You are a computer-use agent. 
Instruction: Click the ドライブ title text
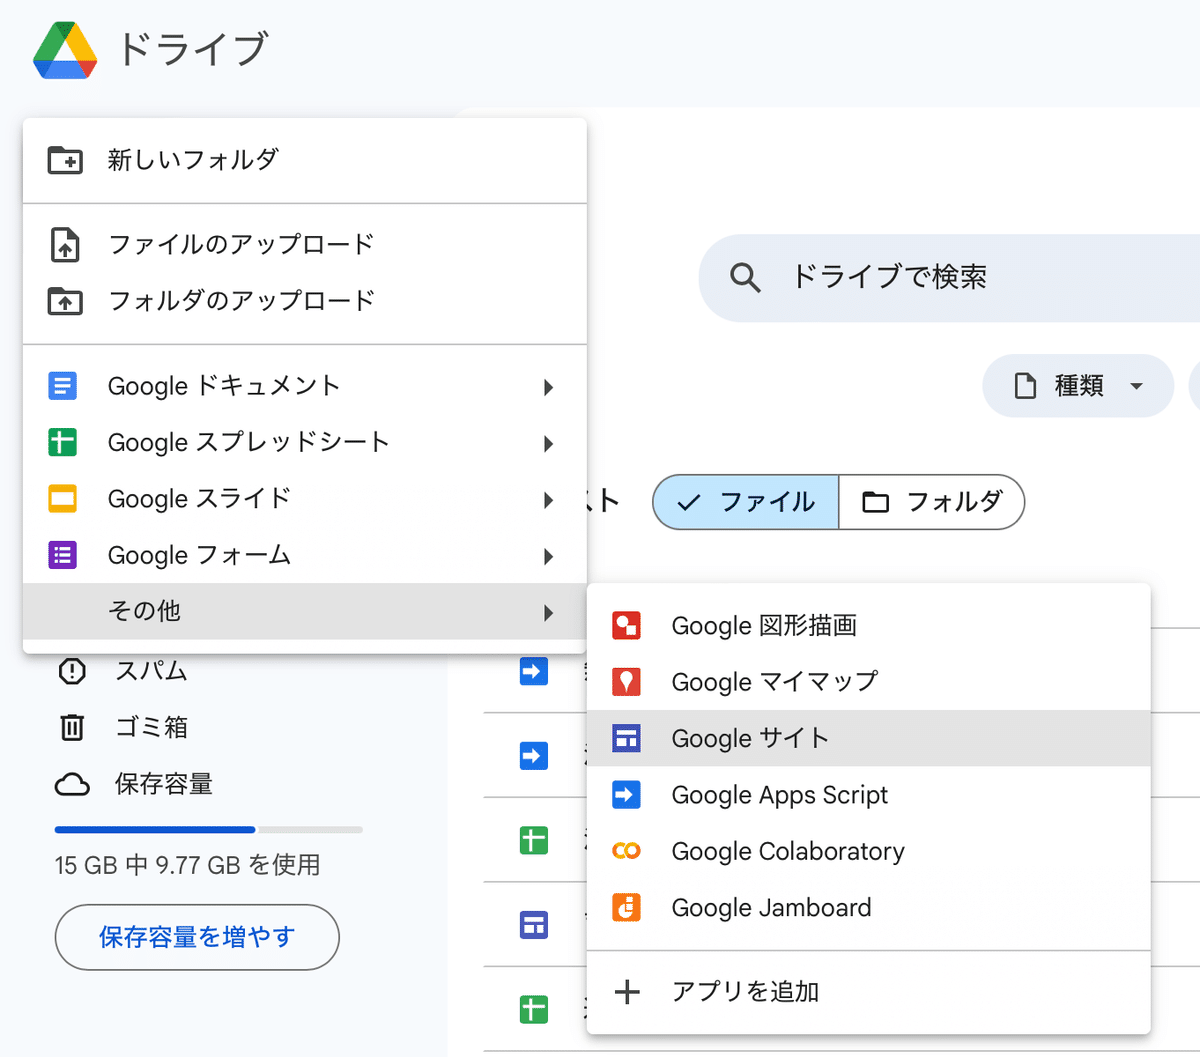click(x=193, y=50)
